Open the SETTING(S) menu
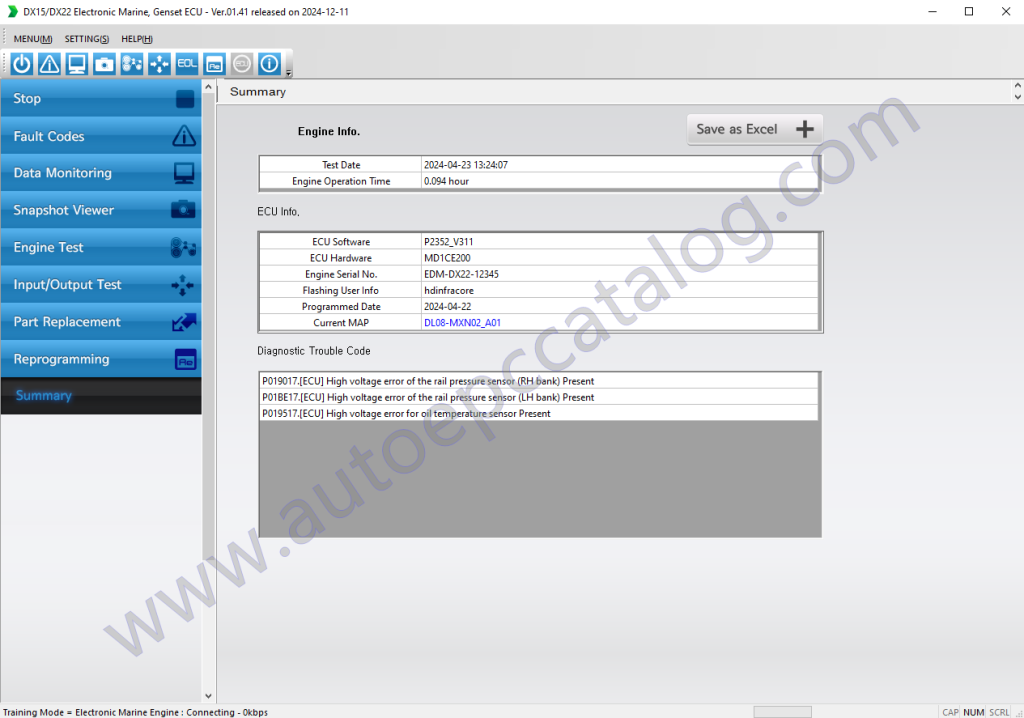 click(x=86, y=38)
